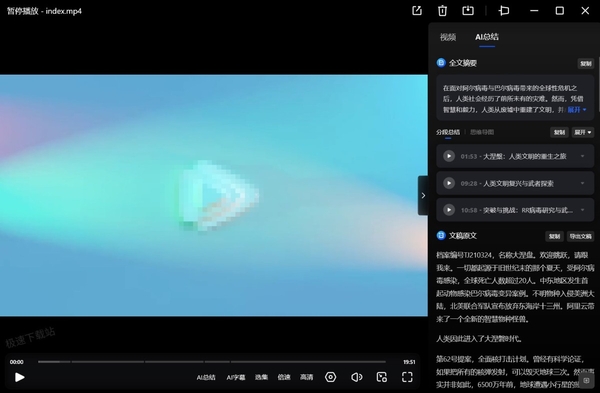Open the circular settings icon in player bar

331,377
